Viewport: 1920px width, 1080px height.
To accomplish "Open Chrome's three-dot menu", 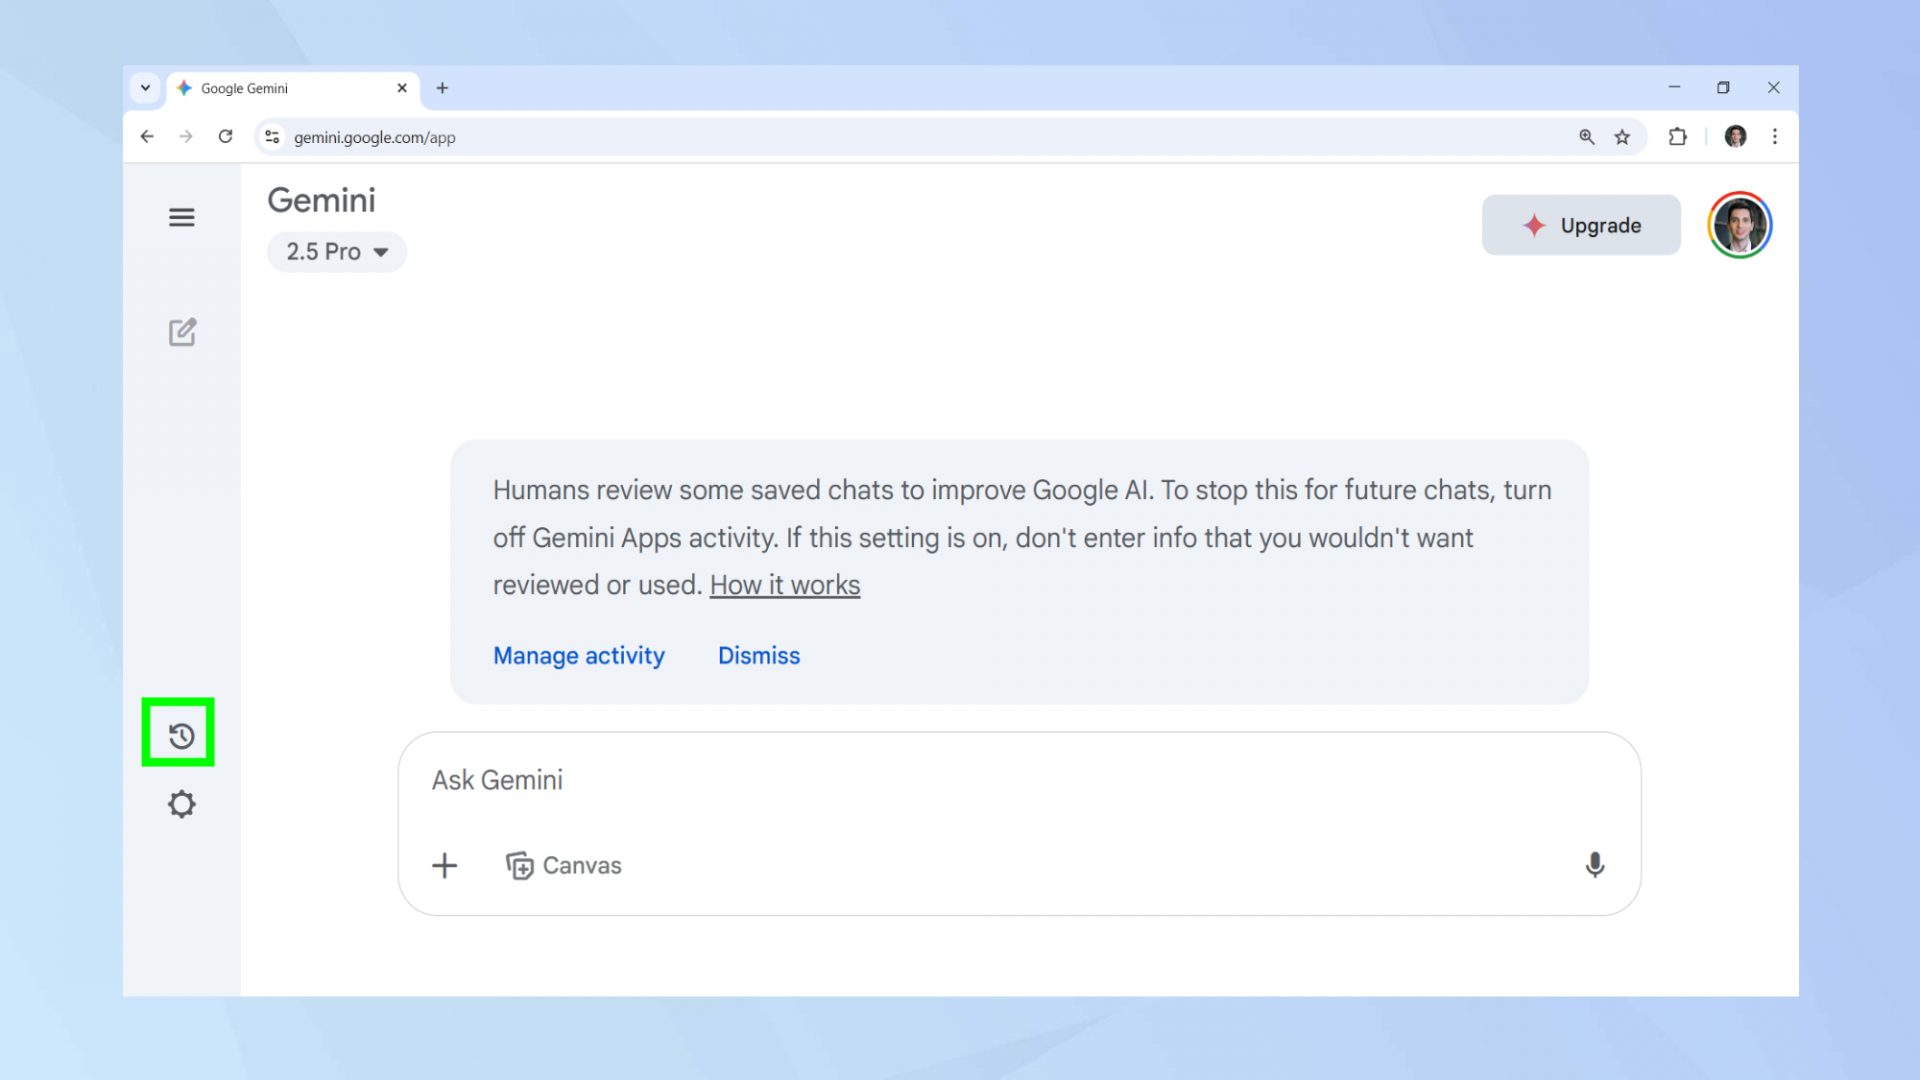I will pyautogui.click(x=1775, y=137).
